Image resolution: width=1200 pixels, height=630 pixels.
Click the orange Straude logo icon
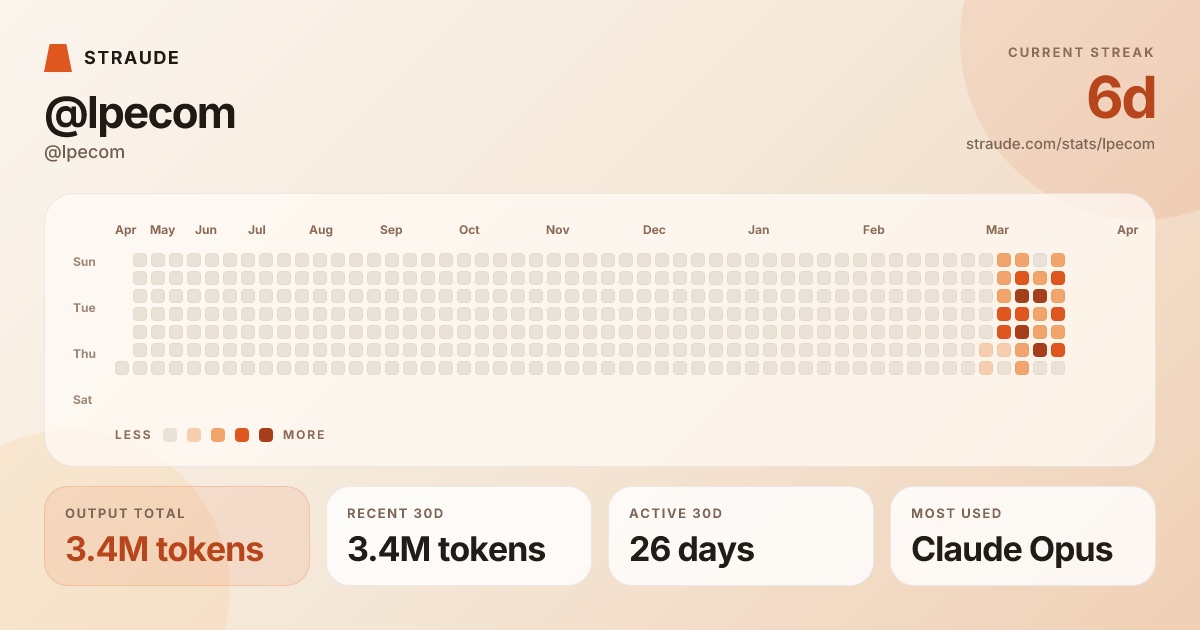[x=58, y=58]
